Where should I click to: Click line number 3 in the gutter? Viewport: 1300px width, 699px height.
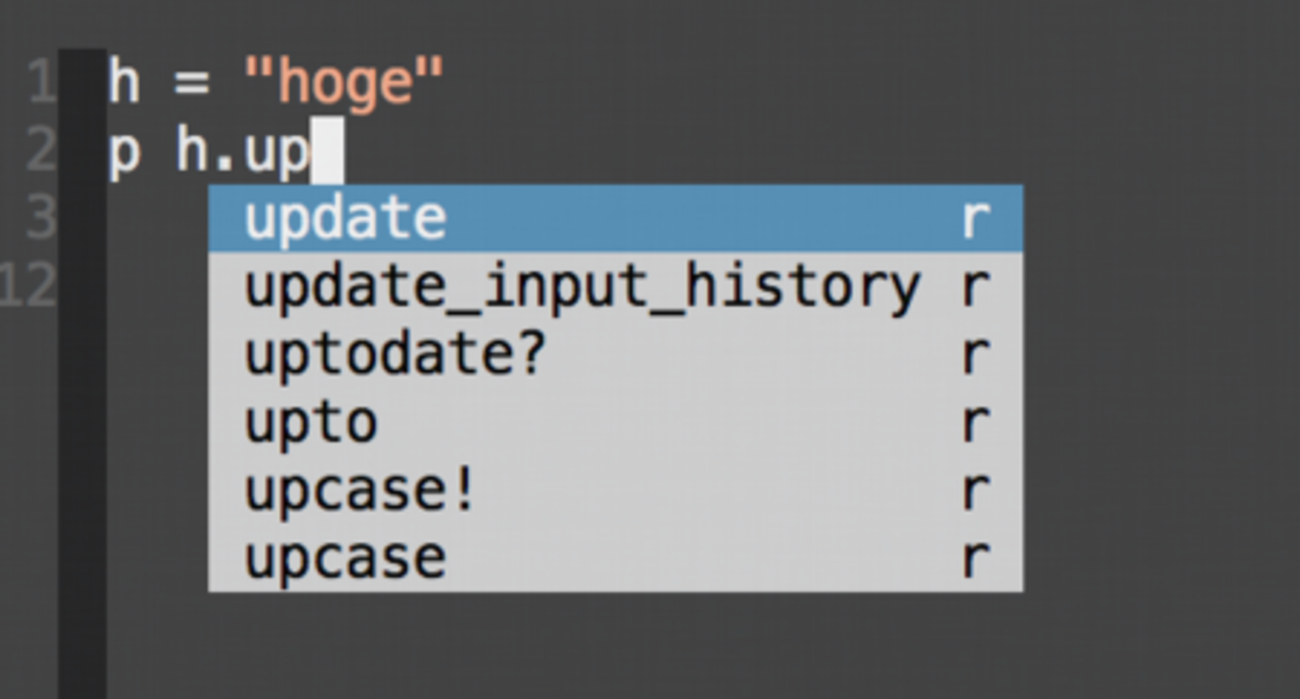[x=41, y=219]
